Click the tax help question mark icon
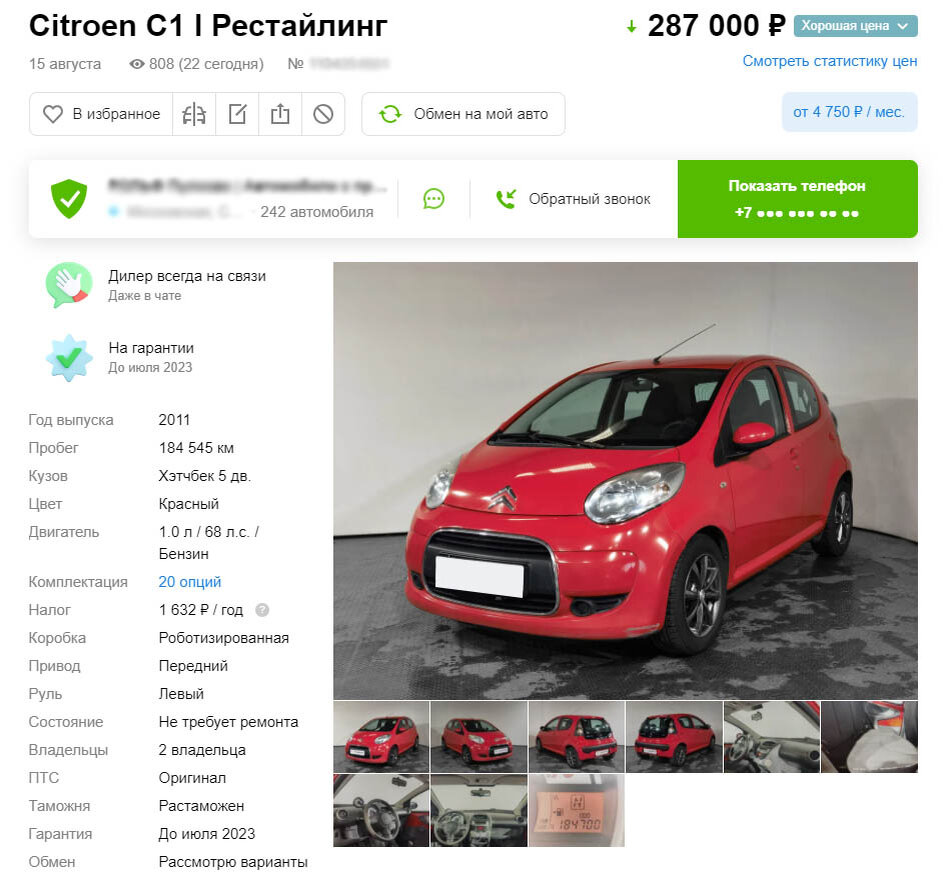Image resolution: width=943 pixels, height=882 pixels. click(262, 610)
